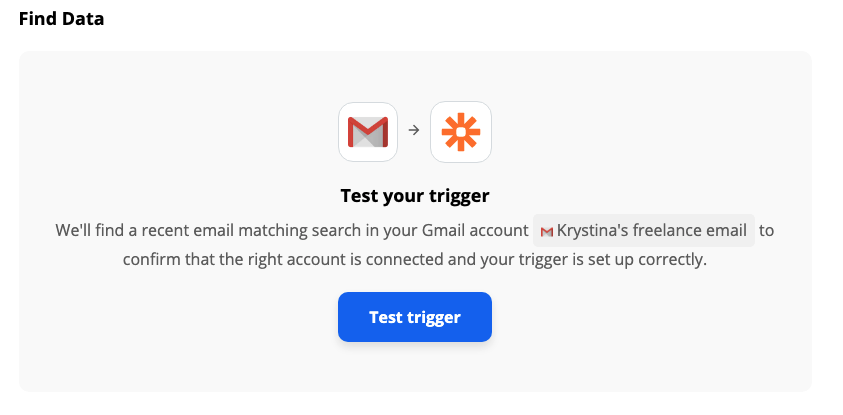Click the arrow between Gmail and Zapier
The image size is (843, 415).
point(413,130)
